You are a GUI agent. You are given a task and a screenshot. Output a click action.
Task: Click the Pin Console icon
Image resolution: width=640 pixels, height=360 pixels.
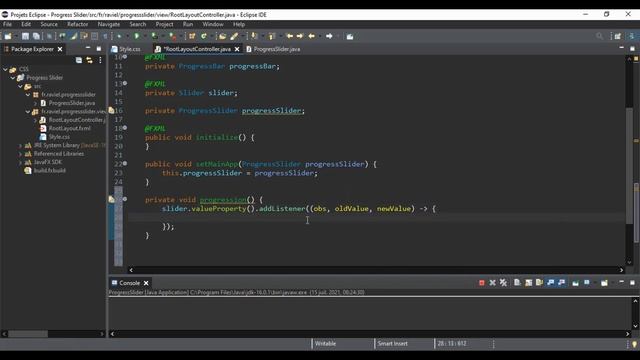point(576,282)
